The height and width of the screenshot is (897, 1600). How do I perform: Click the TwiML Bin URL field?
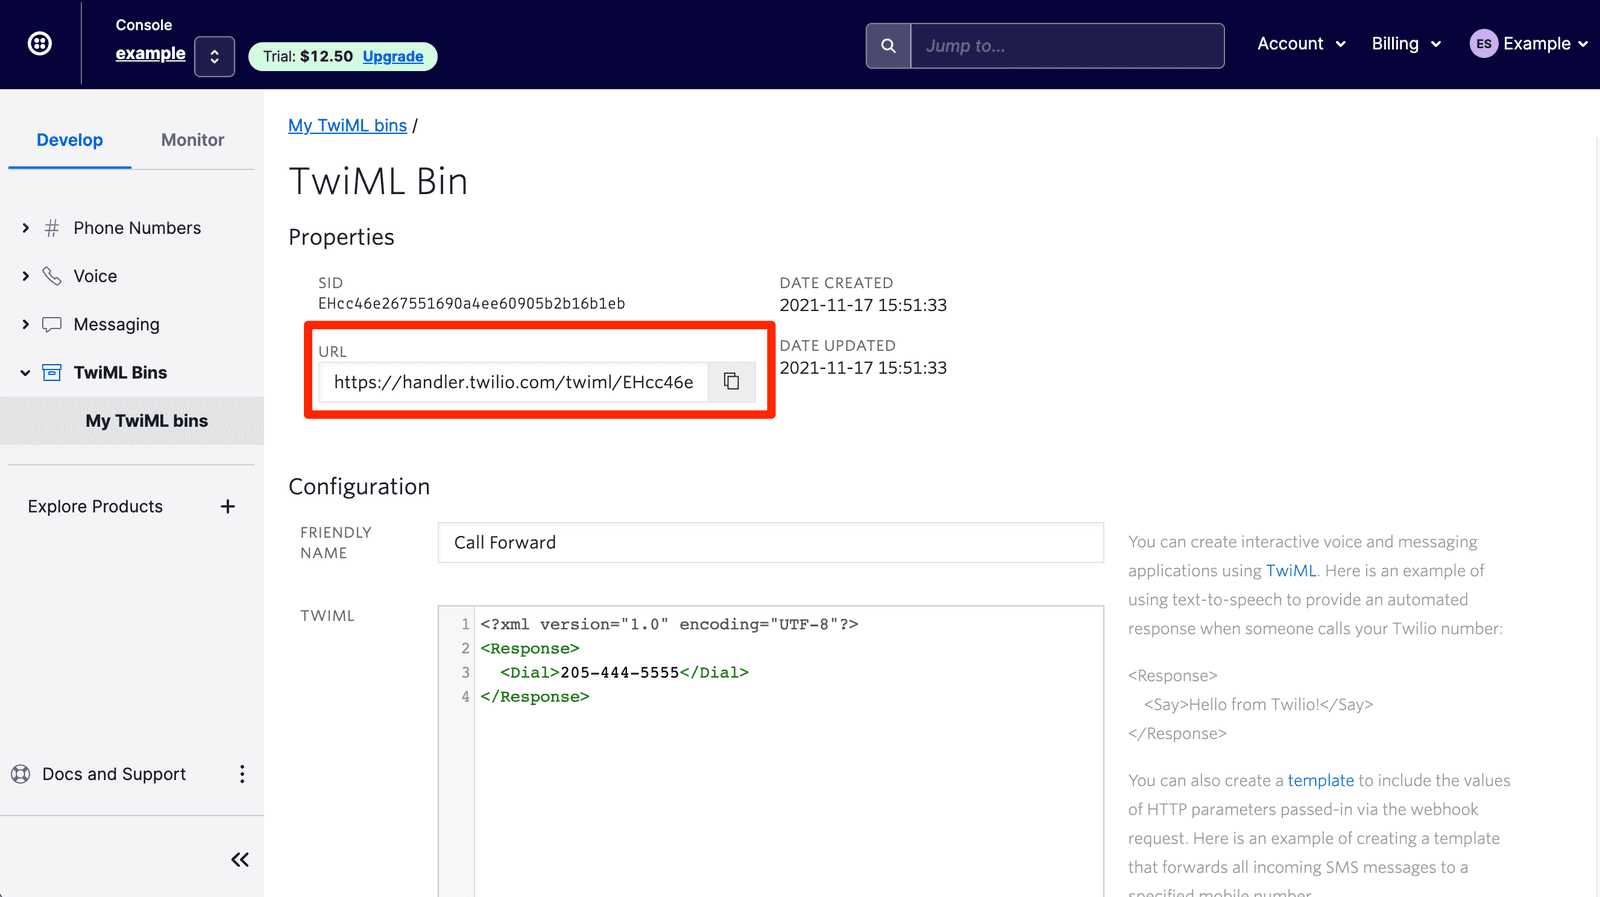click(x=513, y=382)
